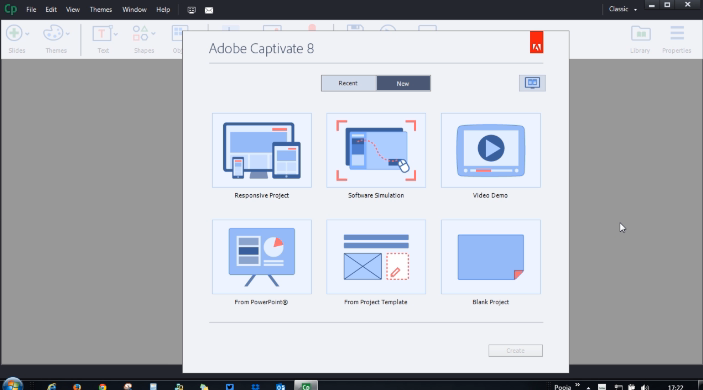Click the Windows Start button
The height and width of the screenshot is (390, 703).
coord(12,385)
